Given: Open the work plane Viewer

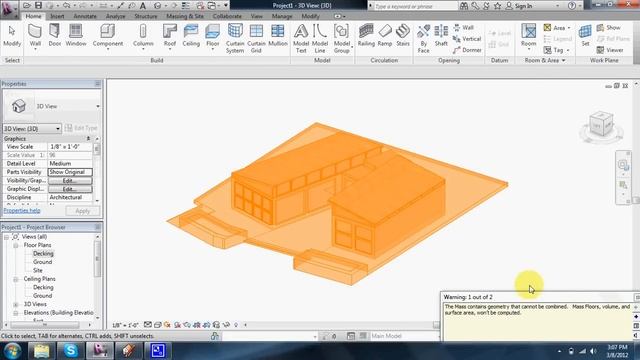Looking at the screenshot, I should pos(610,50).
